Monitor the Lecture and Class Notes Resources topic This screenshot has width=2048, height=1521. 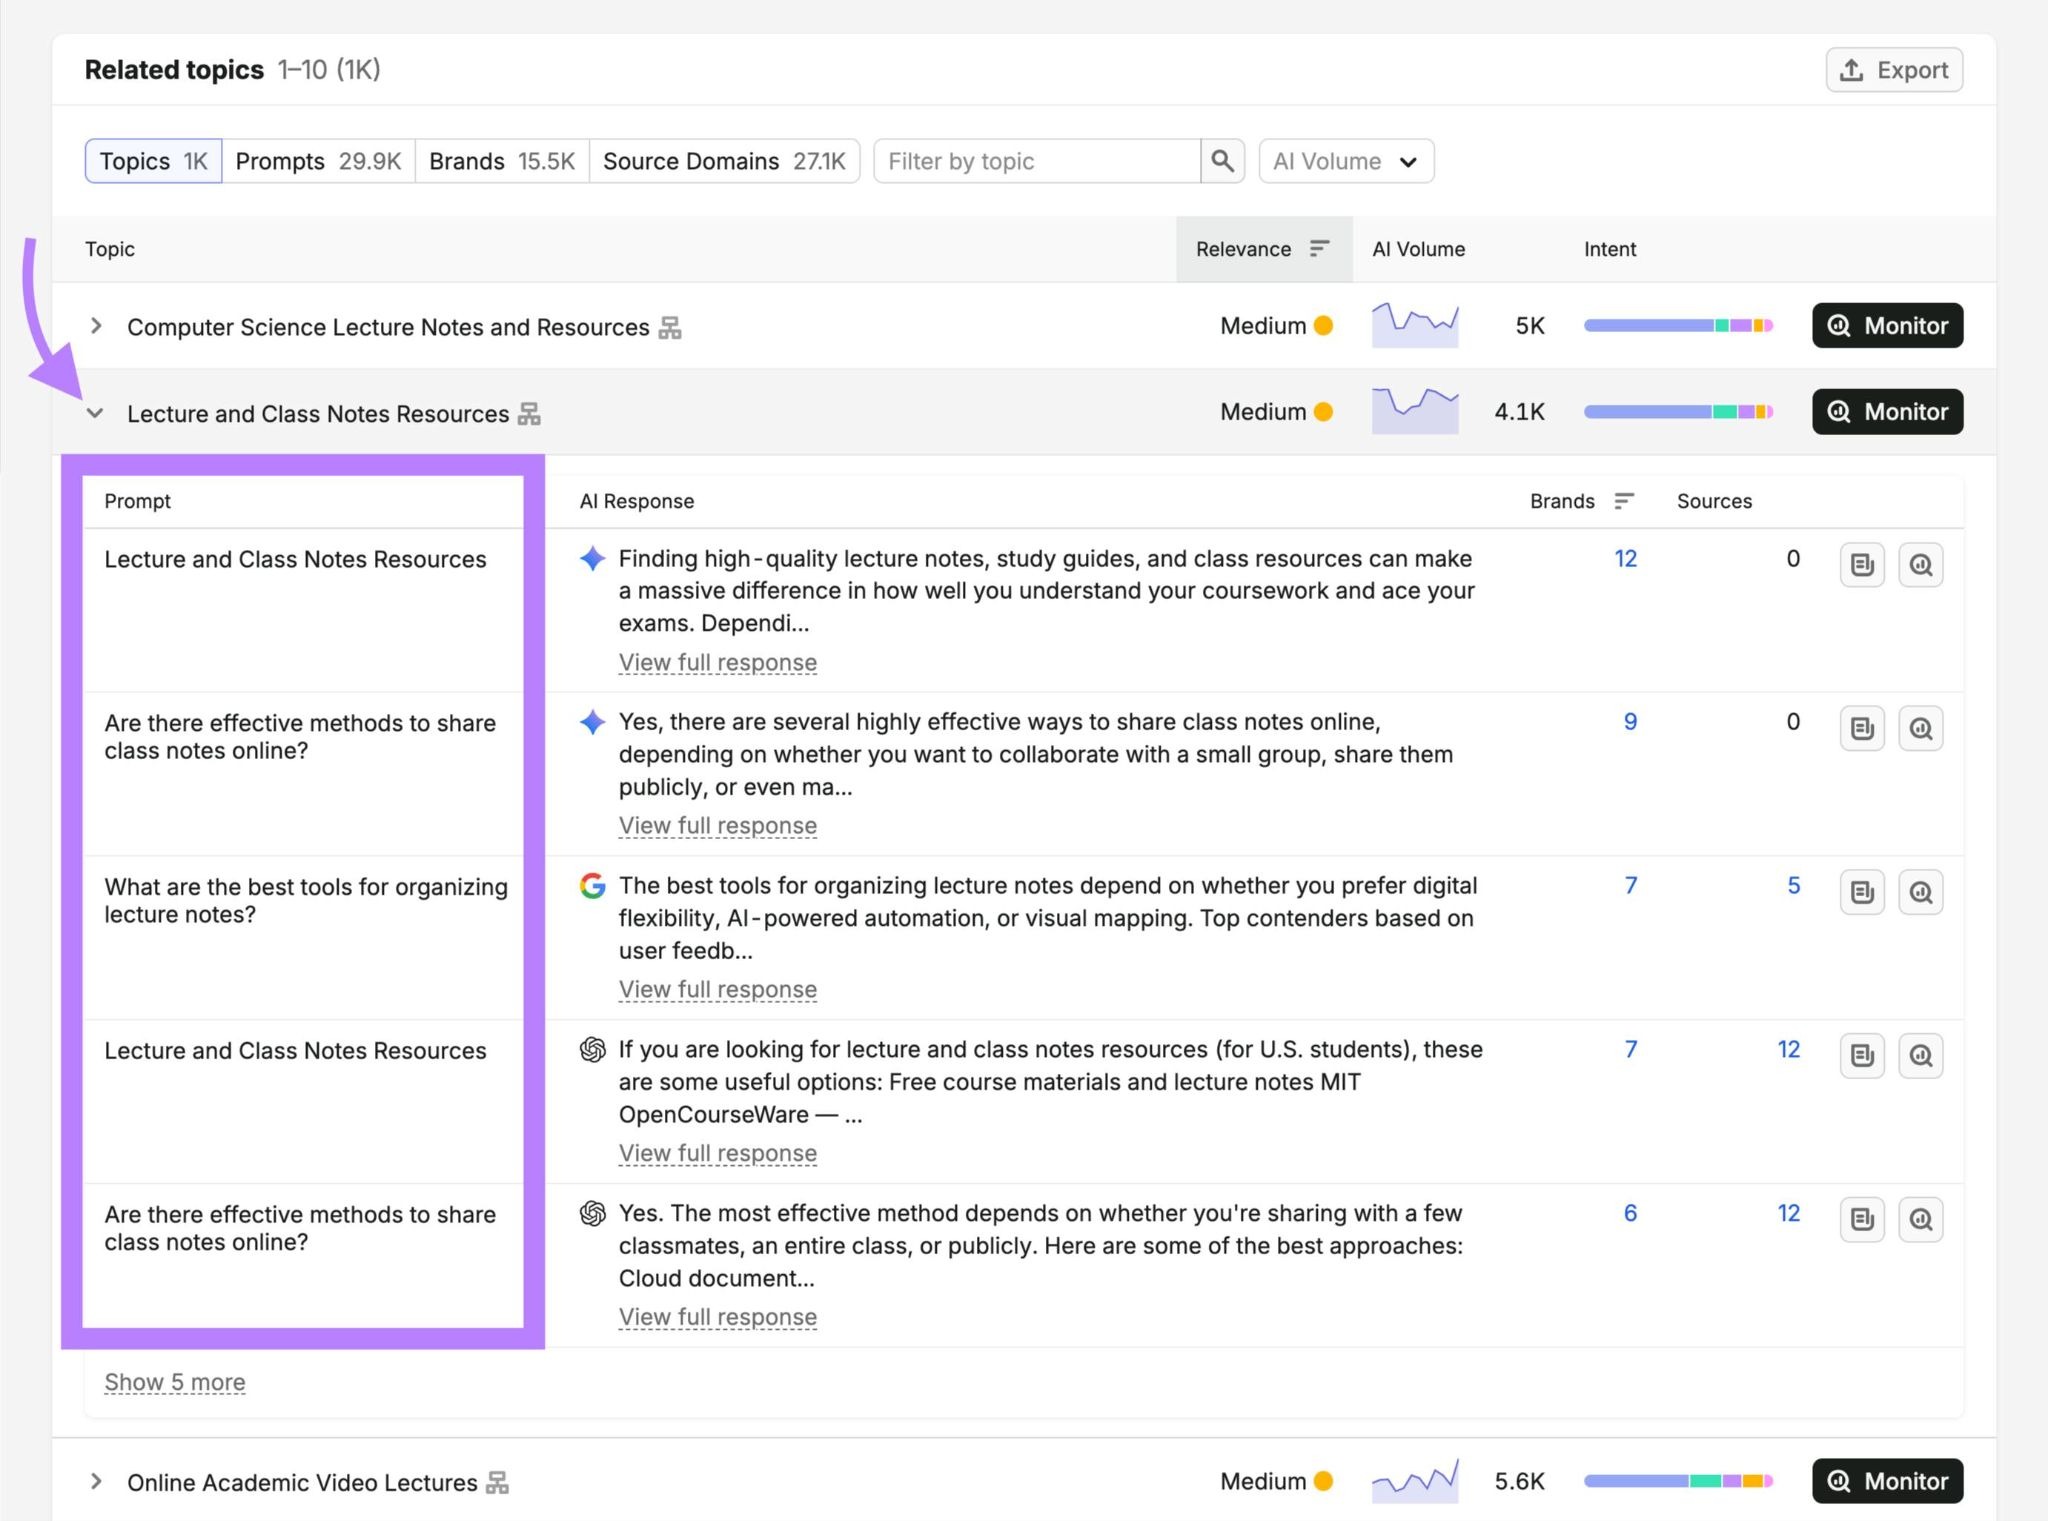pyautogui.click(x=1887, y=412)
